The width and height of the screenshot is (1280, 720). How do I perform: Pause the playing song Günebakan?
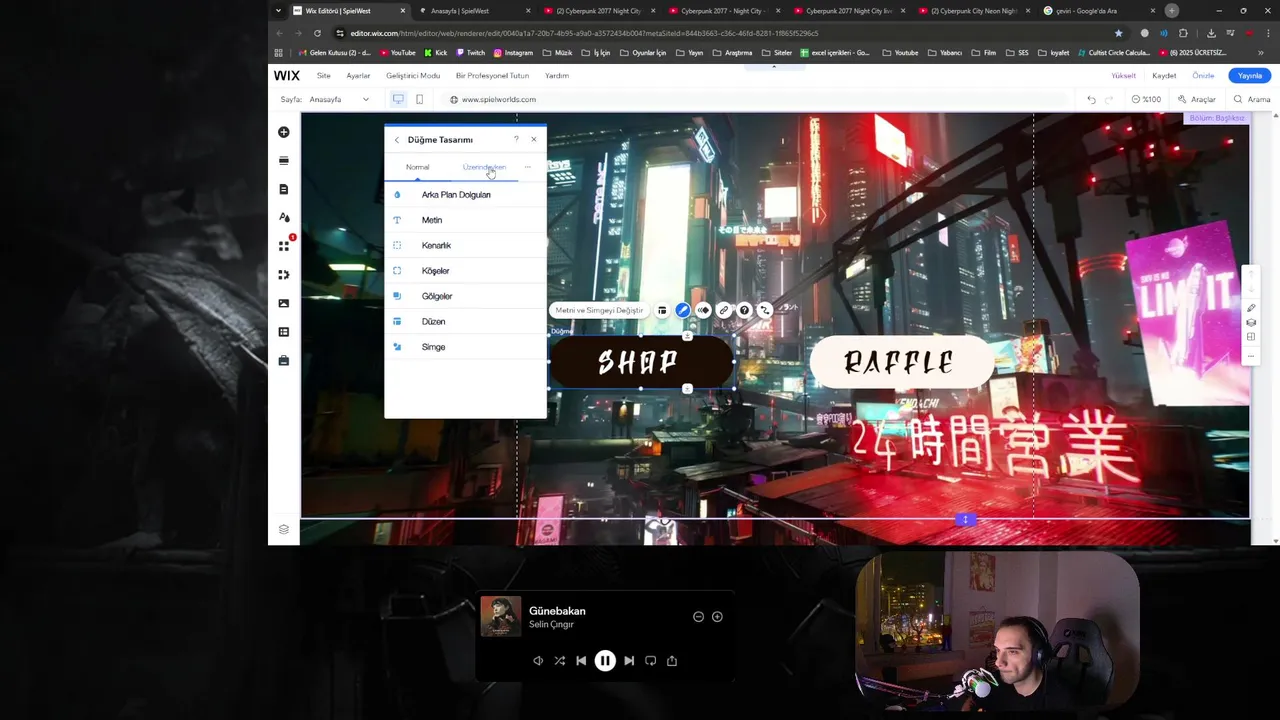(605, 660)
